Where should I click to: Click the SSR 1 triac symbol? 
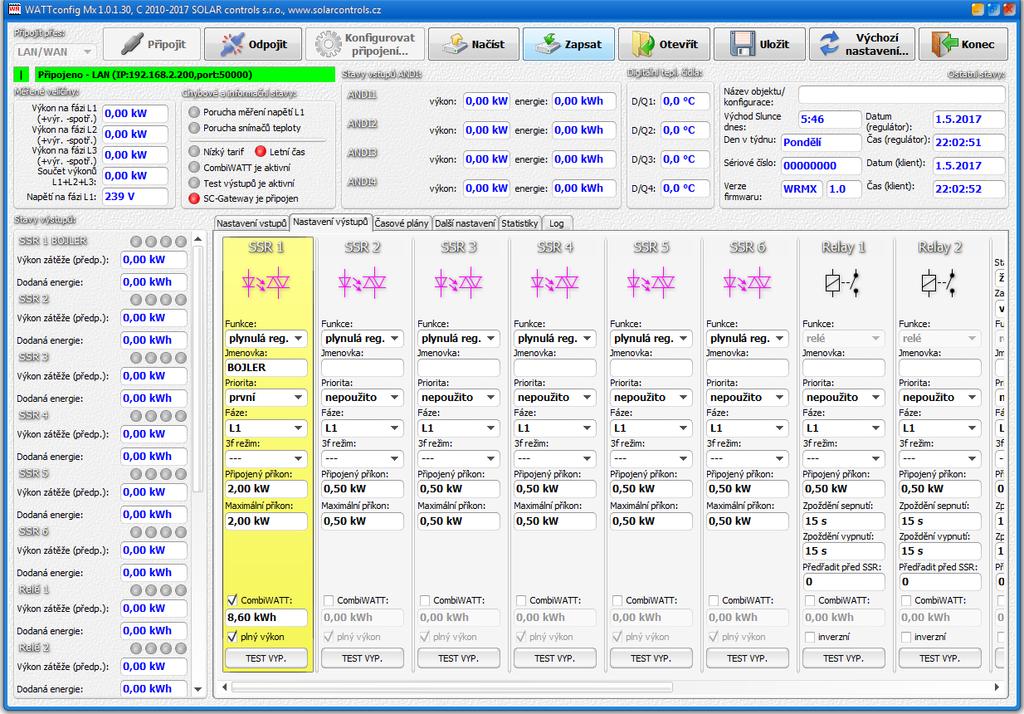coord(266,283)
